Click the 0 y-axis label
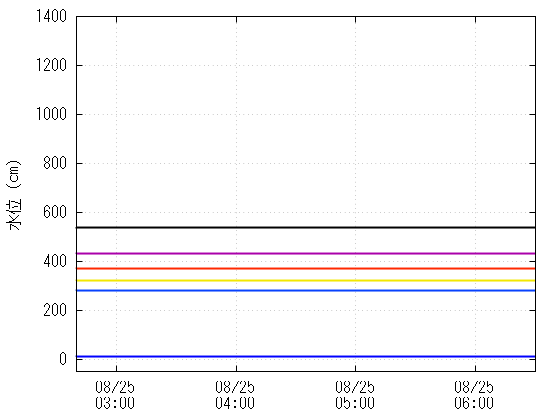Screen dimensions: 560x420 pyautogui.click(x=63, y=359)
